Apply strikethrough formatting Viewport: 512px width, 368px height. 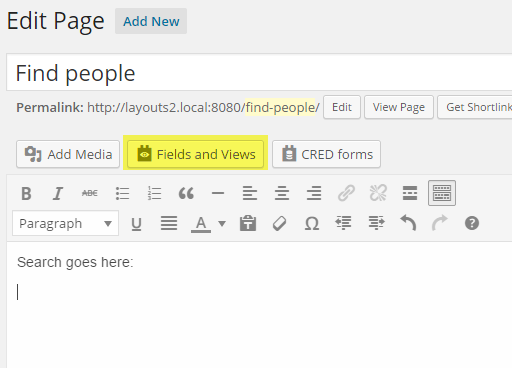point(90,193)
